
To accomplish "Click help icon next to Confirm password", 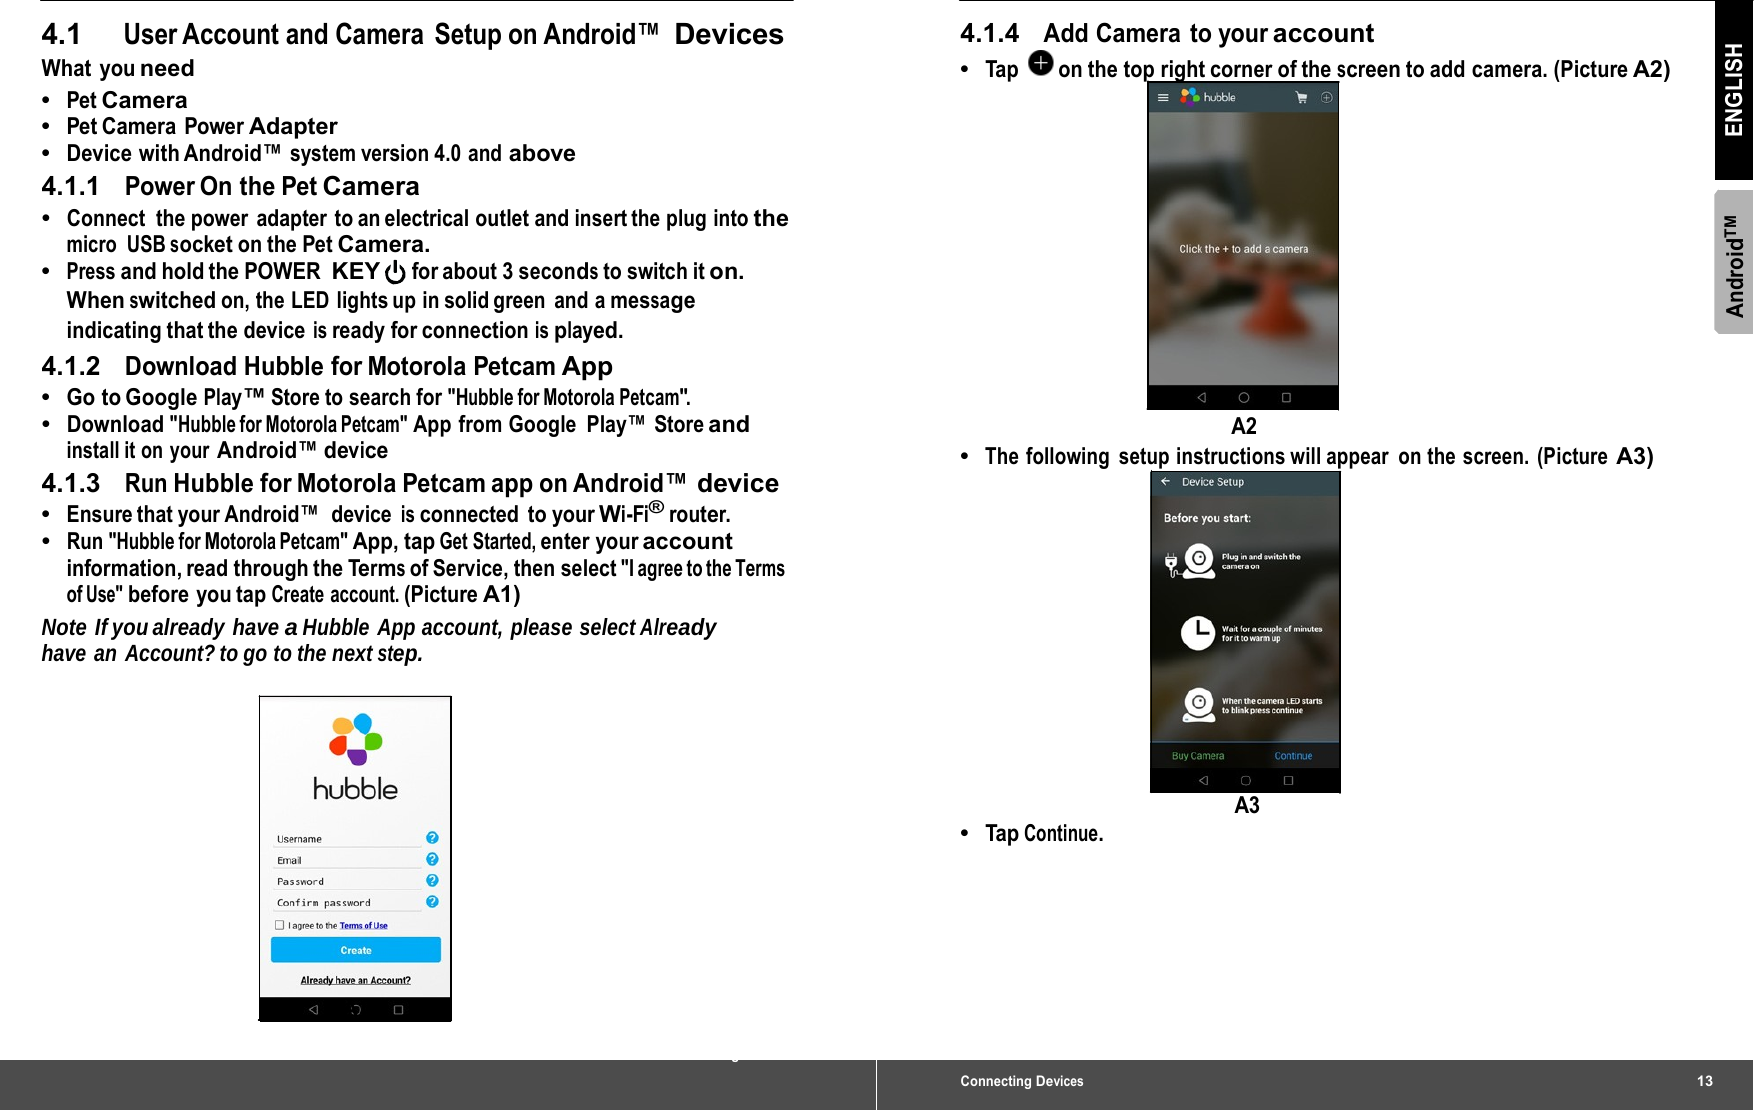I will click(432, 901).
